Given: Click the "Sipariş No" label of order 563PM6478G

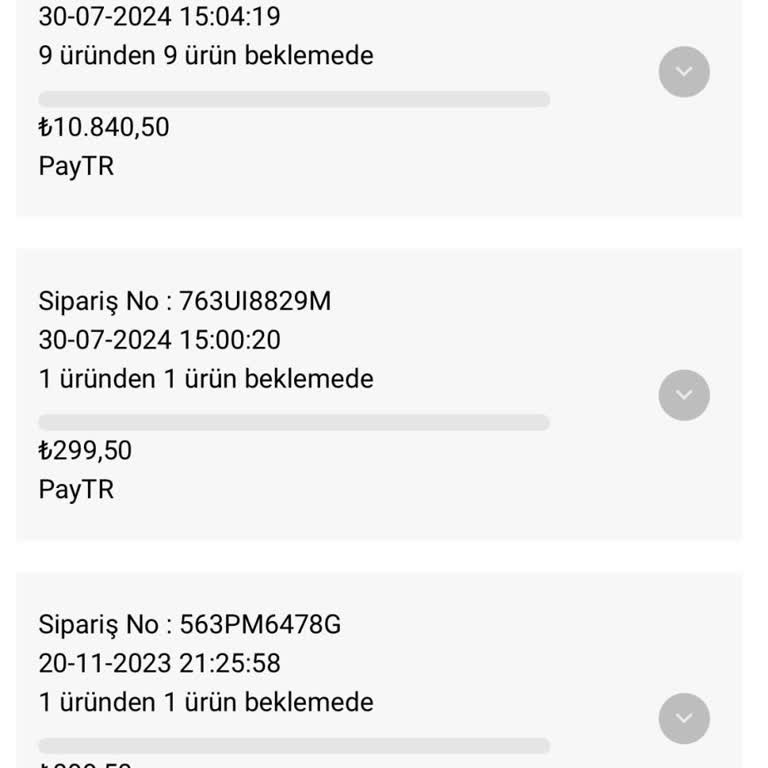Looking at the screenshot, I should (98, 625).
